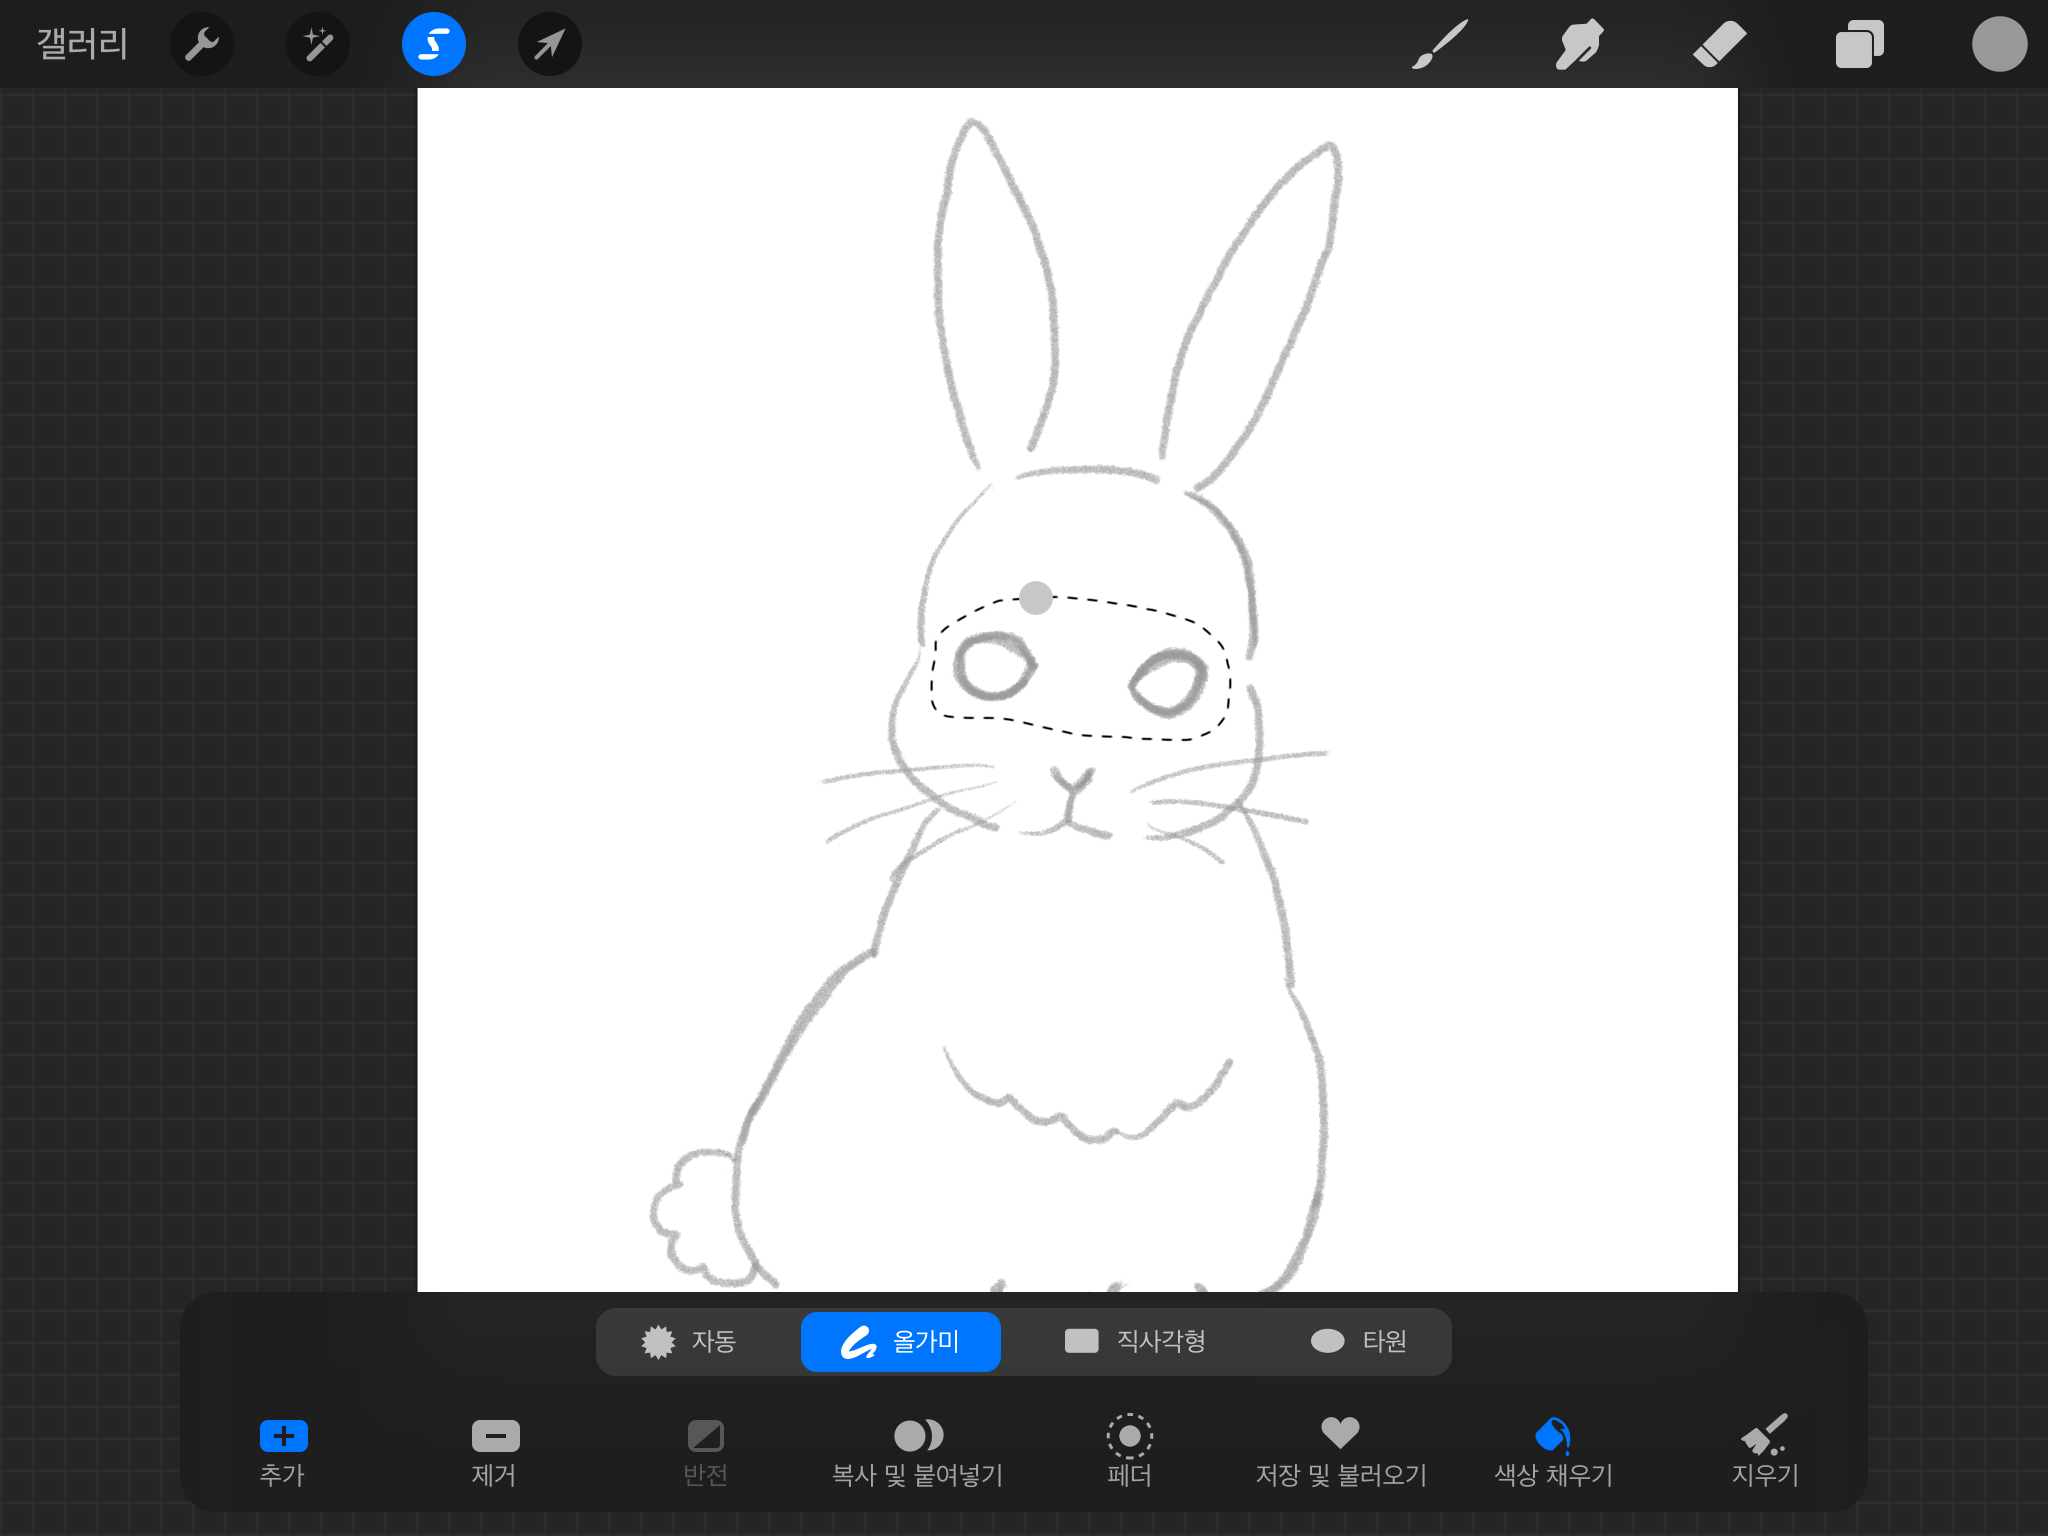The image size is (2048, 1536).
Task: Open 저장 및 불러오기 saved selections
Action: point(1341,1450)
